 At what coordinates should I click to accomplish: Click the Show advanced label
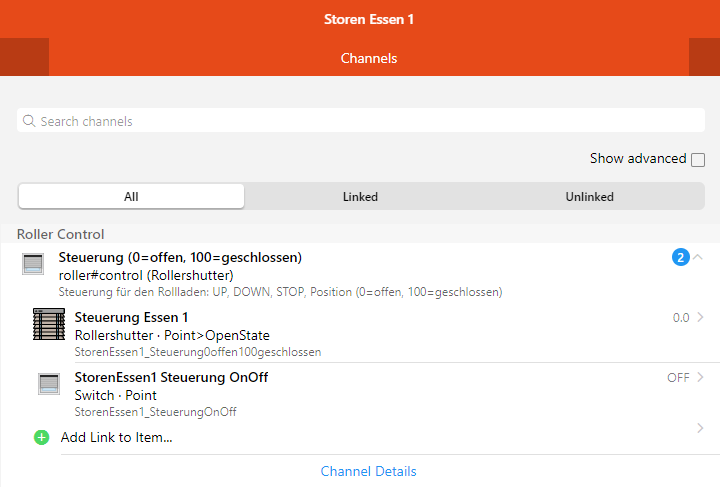tap(638, 158)
